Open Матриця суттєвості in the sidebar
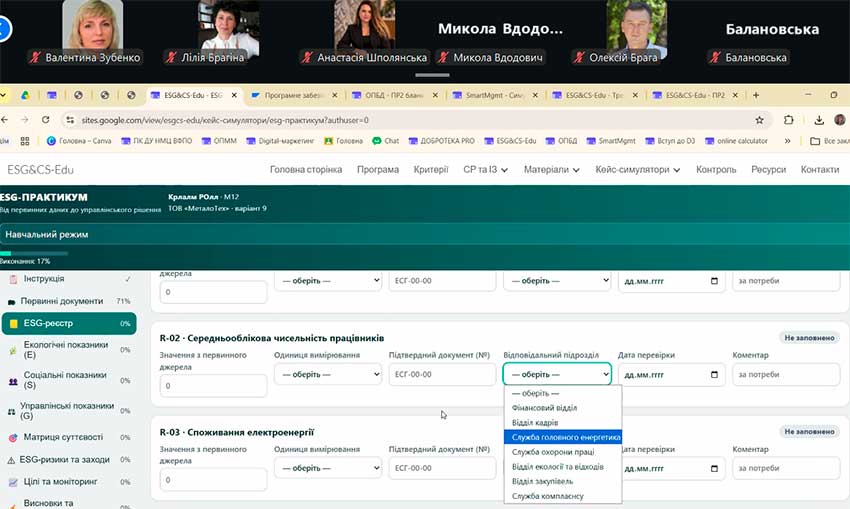850x509 pixels. [69, 437]
